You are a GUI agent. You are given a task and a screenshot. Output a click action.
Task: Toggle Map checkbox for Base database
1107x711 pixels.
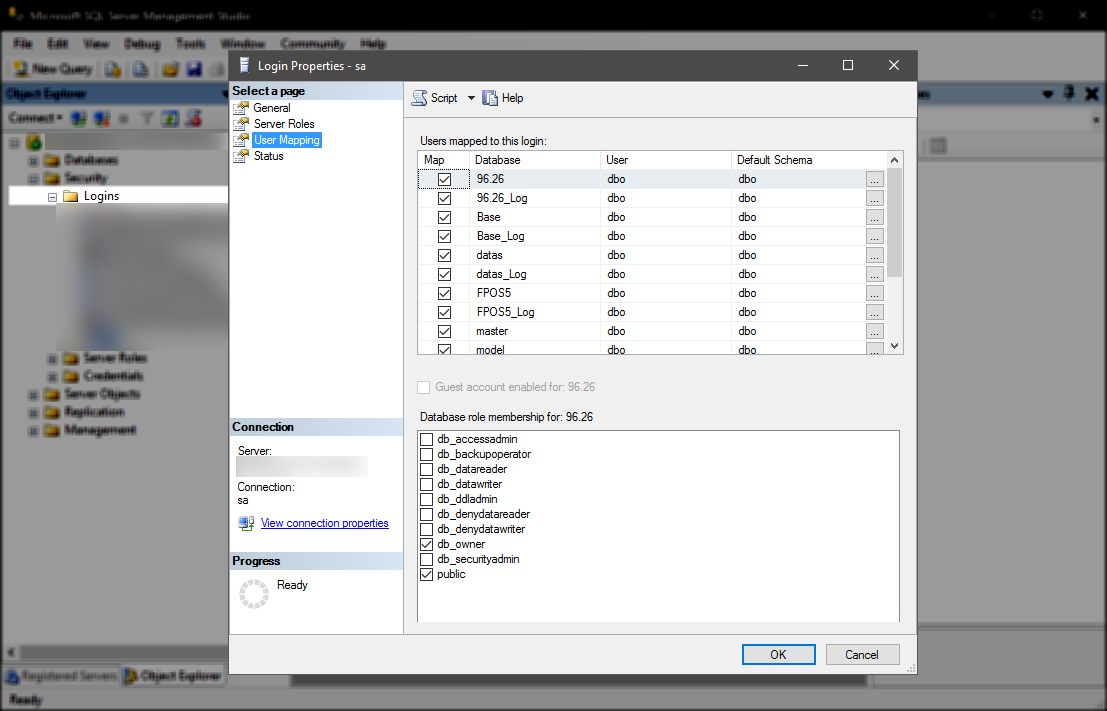[444, 217]
